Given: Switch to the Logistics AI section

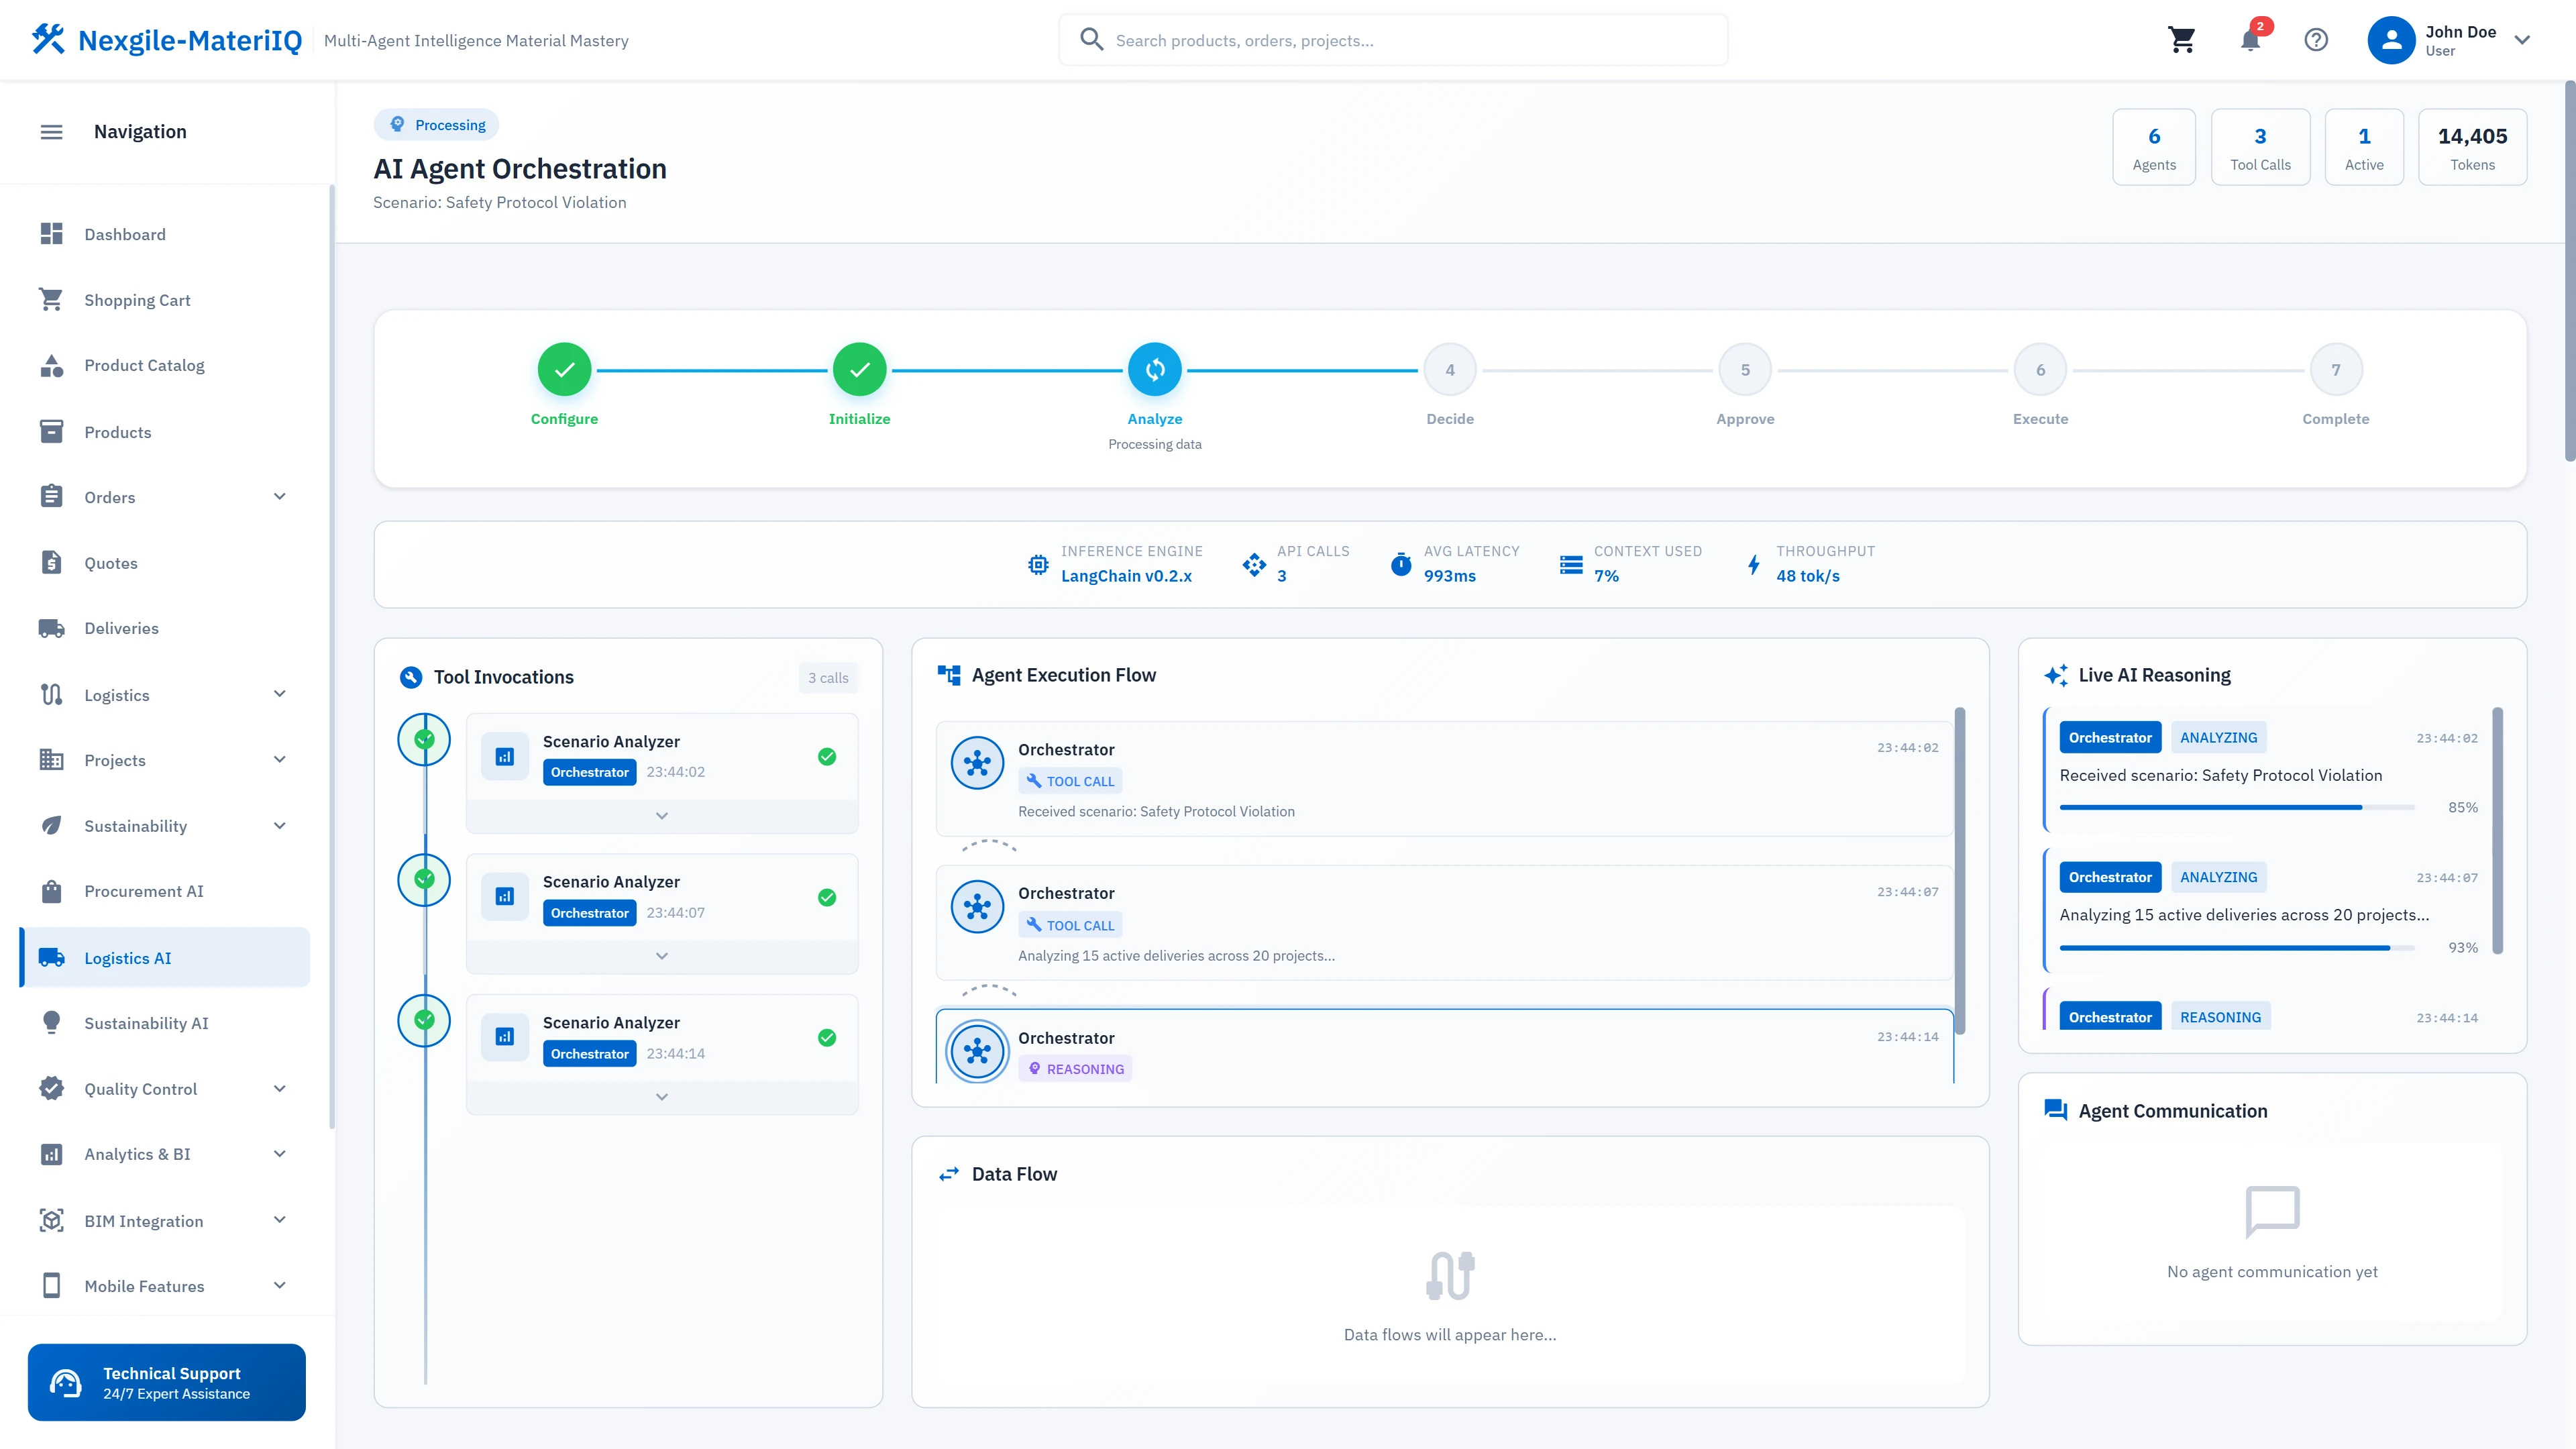Looking at the screenshot, I should tap(127, 957).
